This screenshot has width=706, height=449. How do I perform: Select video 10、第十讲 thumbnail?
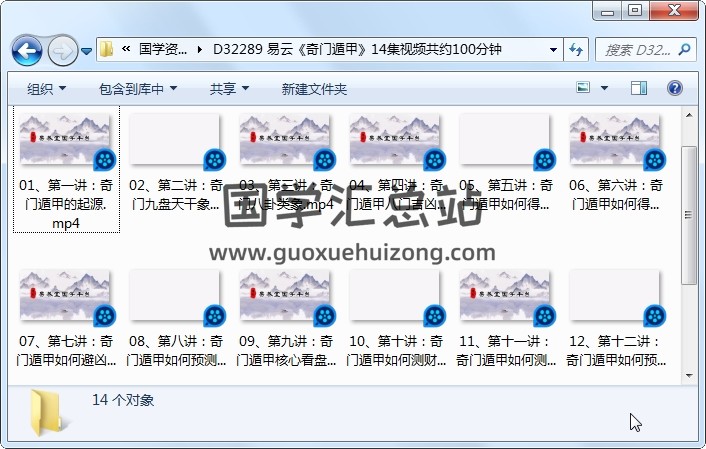(x=397, y=297)
